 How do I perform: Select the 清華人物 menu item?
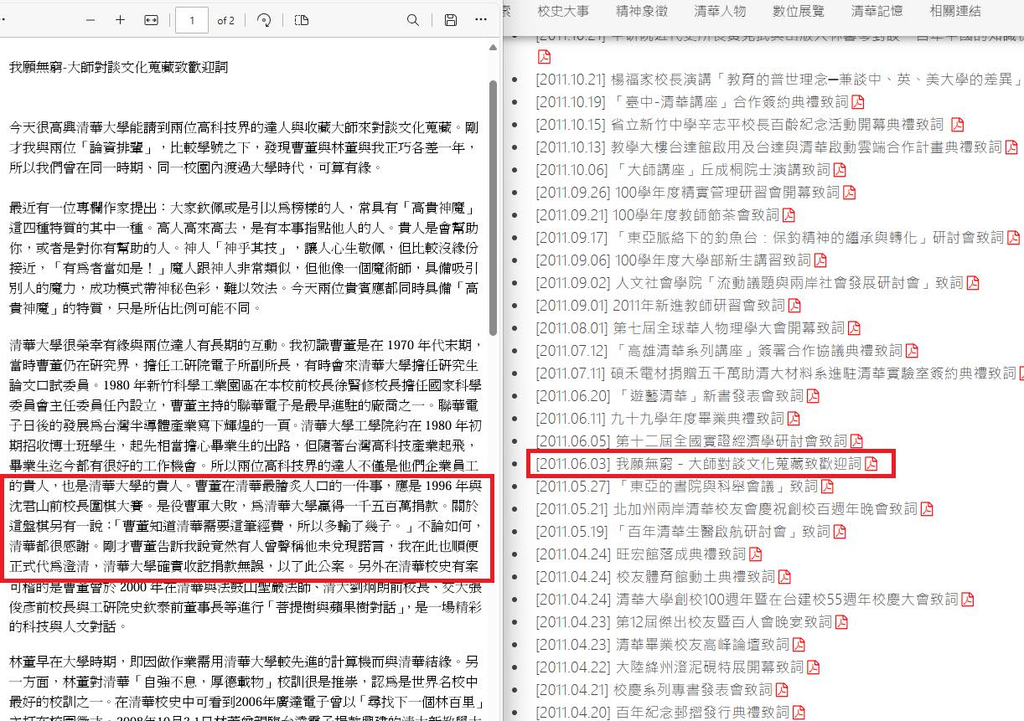pos(719,11)
